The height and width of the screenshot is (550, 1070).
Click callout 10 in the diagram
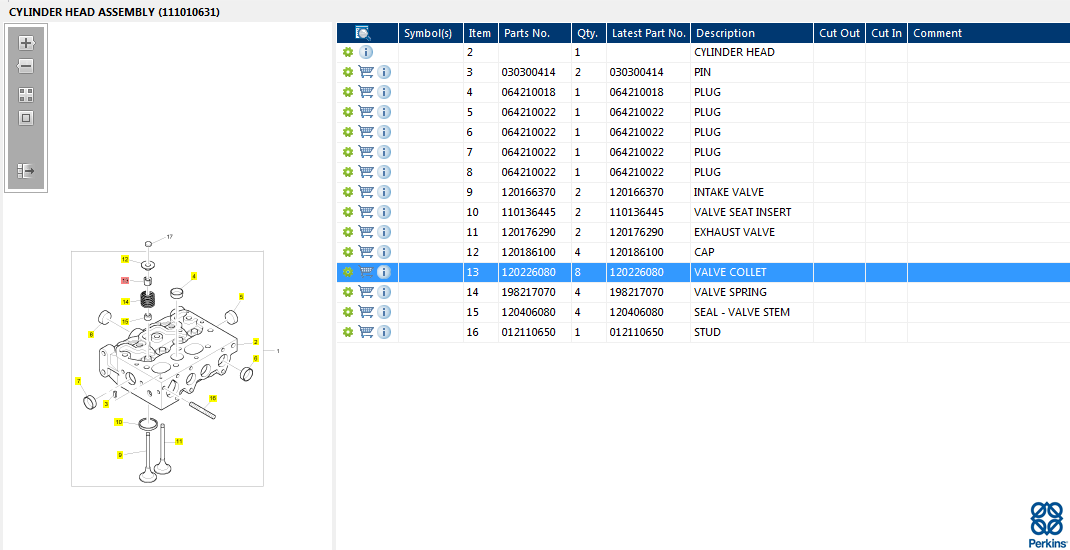click(118, 422)
